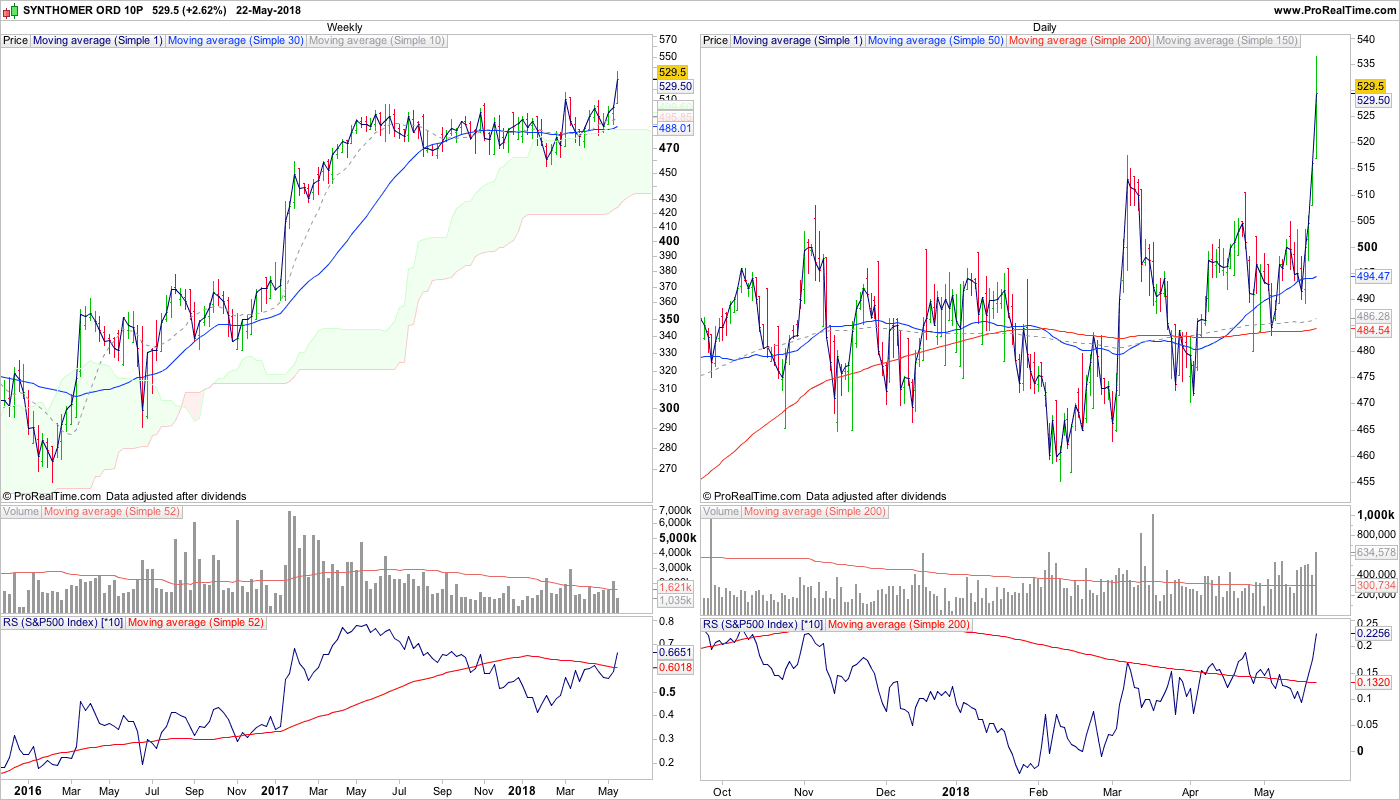Click the 1,621k volume average tag

click(675, 588)
